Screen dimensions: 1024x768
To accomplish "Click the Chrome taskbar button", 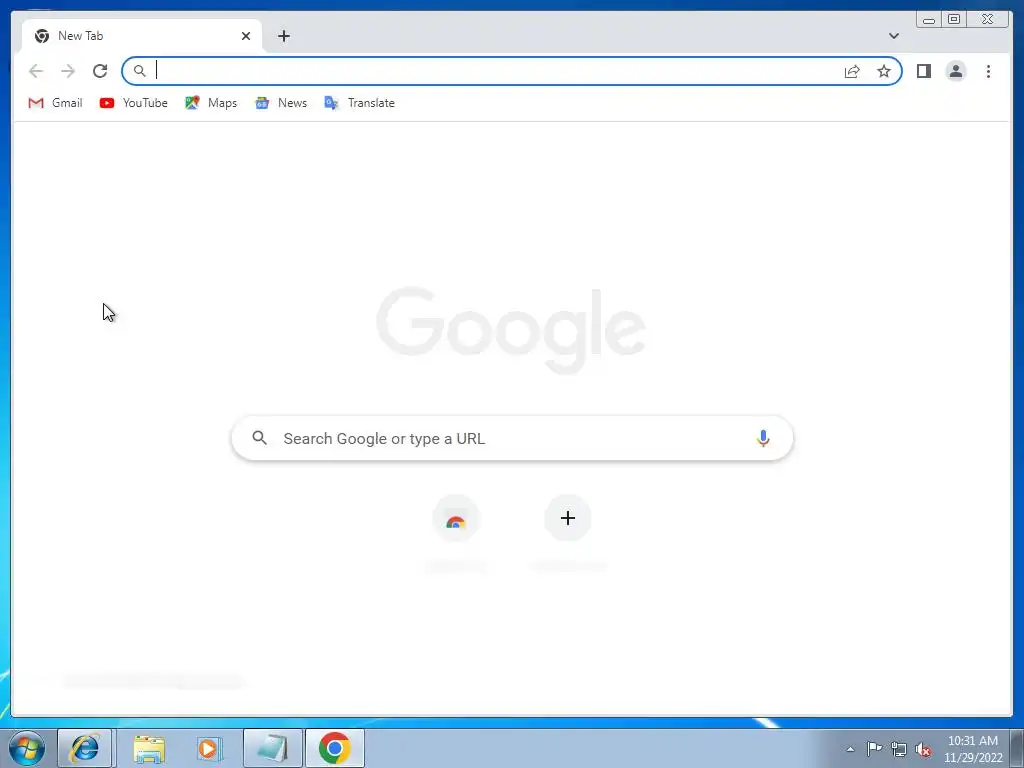I will [x=335, y=748].
